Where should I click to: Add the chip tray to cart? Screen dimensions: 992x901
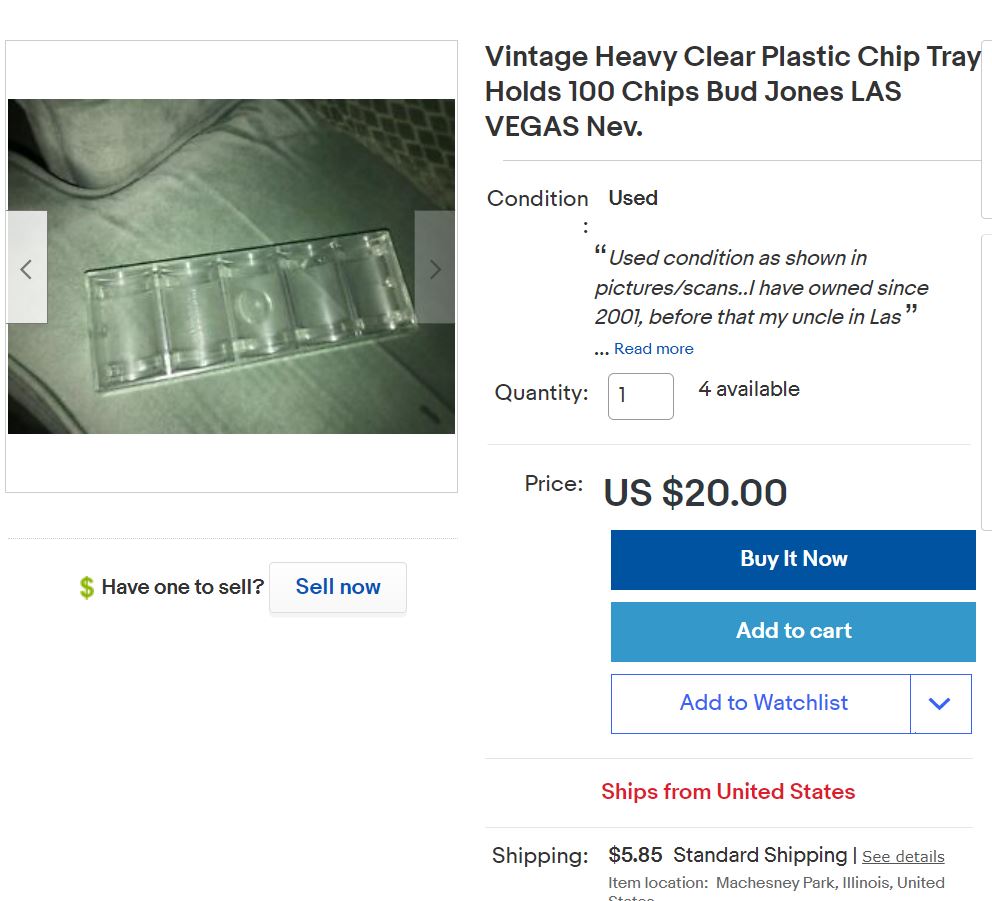click(793, 632)
